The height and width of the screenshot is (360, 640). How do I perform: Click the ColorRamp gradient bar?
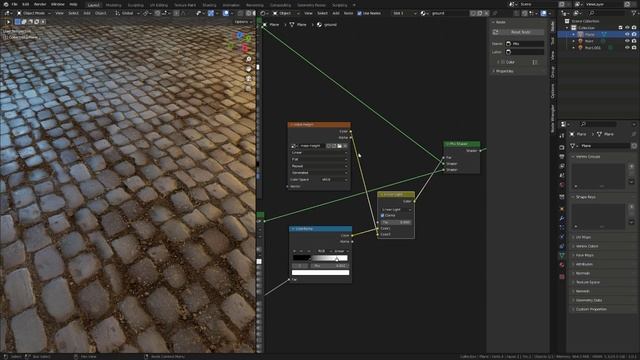click(x=320, y=258)
